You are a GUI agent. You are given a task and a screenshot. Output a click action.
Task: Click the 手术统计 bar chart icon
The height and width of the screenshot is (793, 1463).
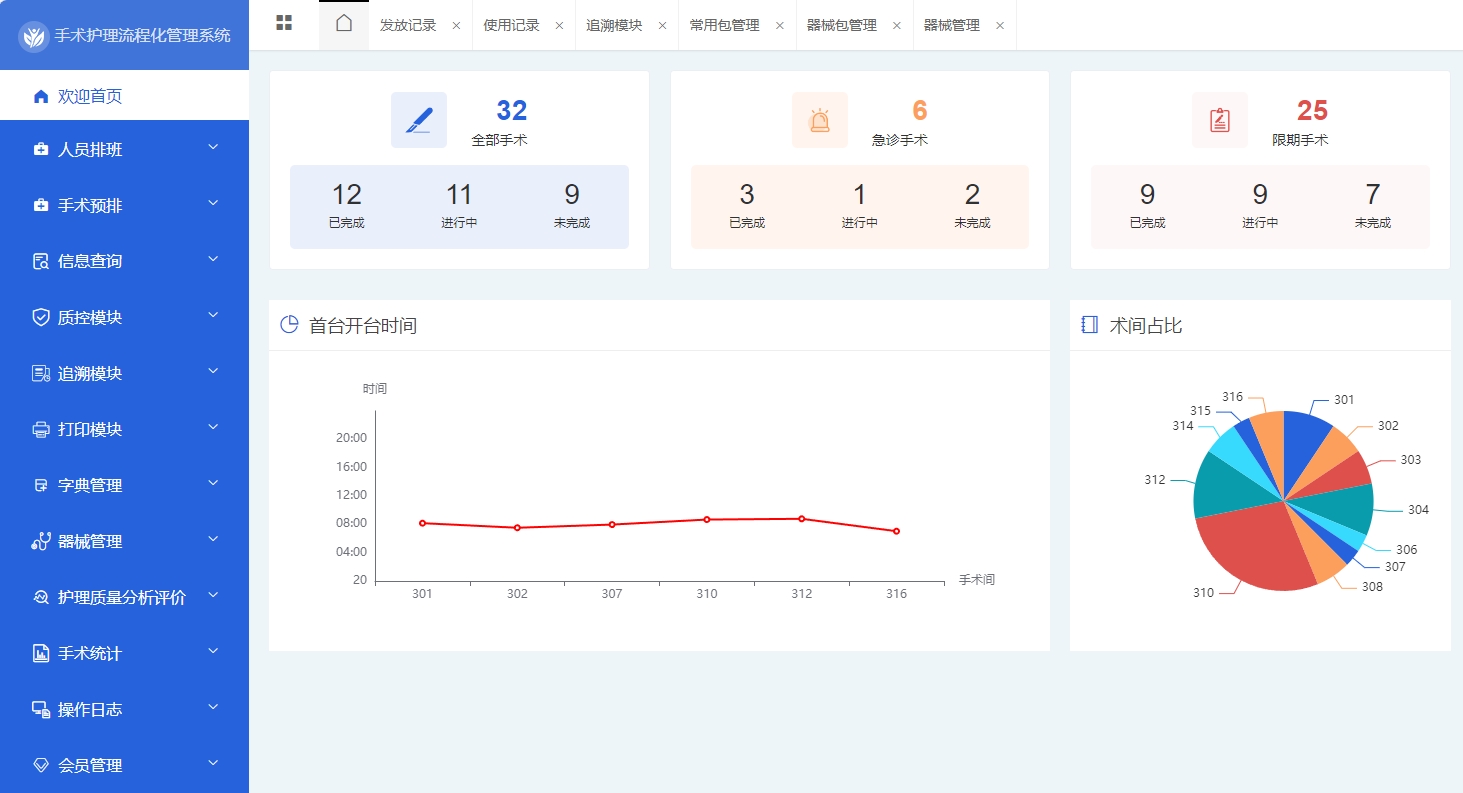[41, 654]
